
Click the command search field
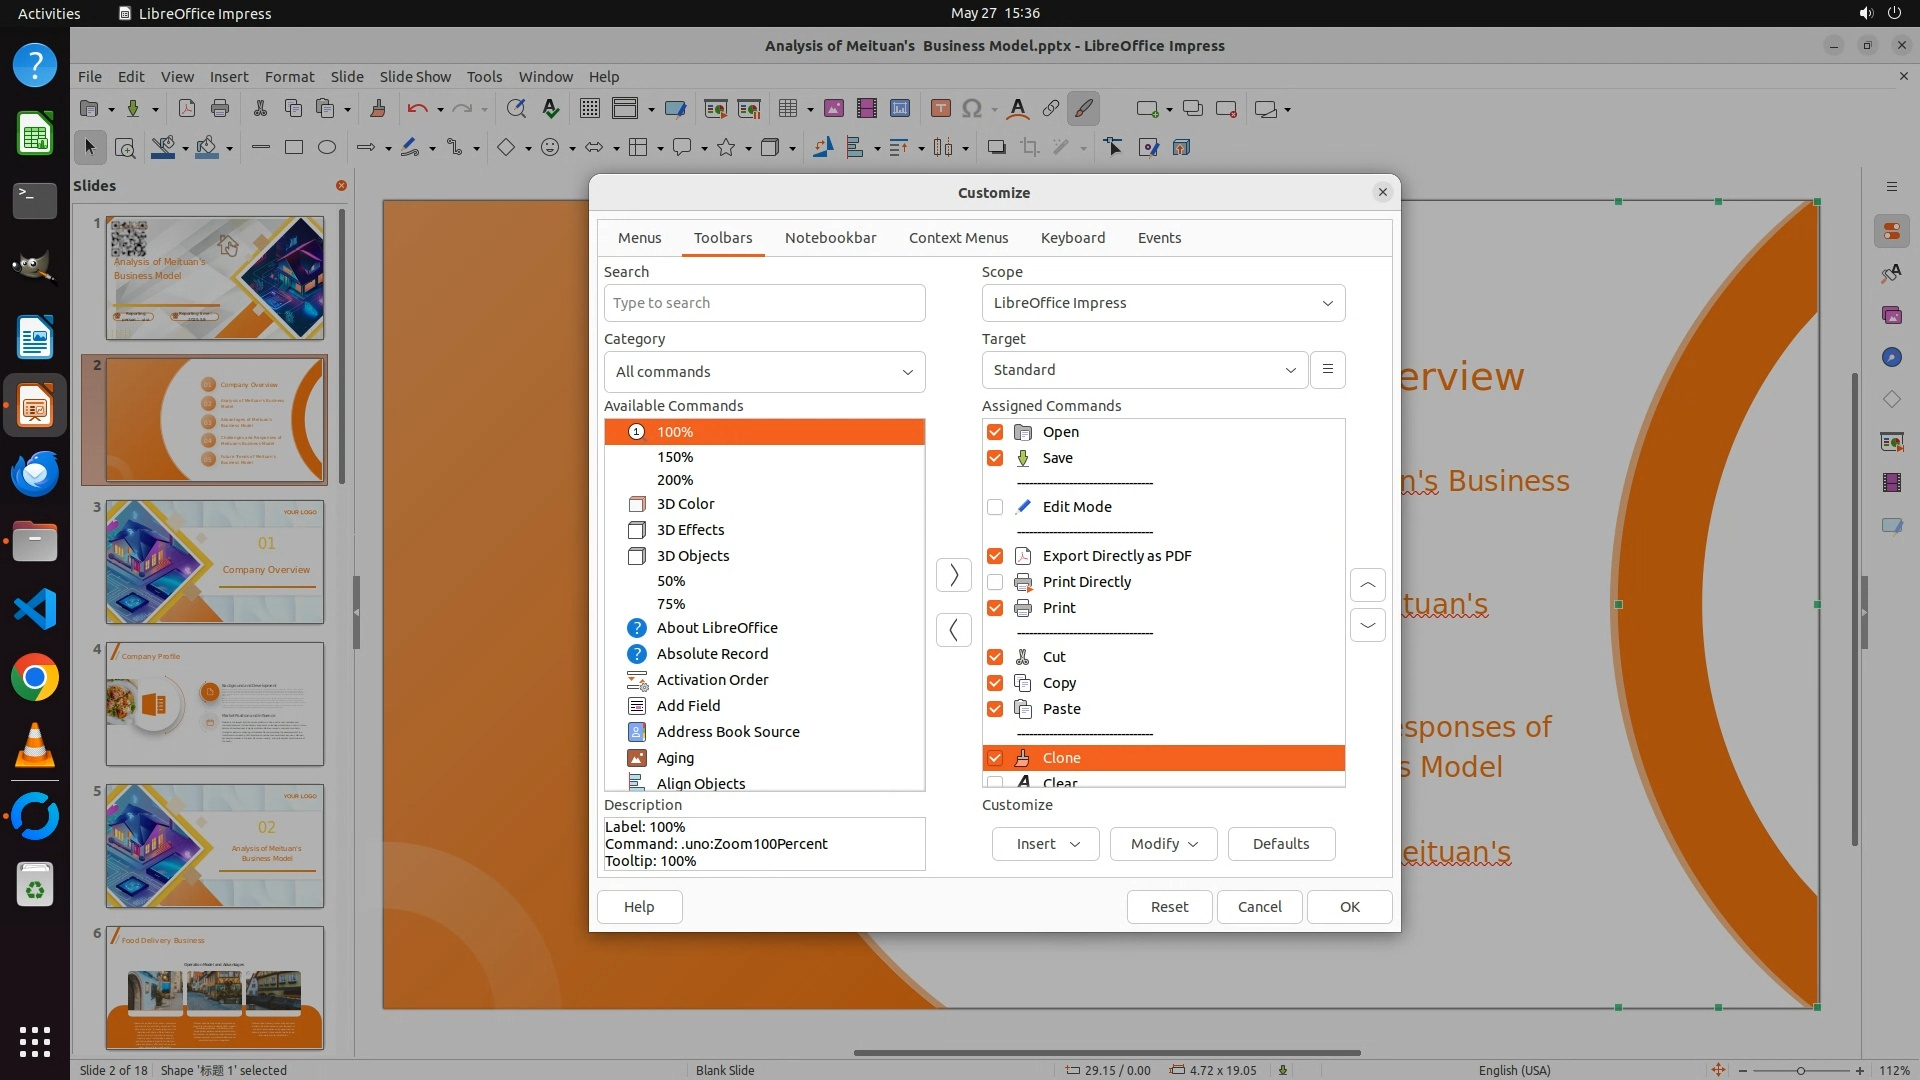764,303
